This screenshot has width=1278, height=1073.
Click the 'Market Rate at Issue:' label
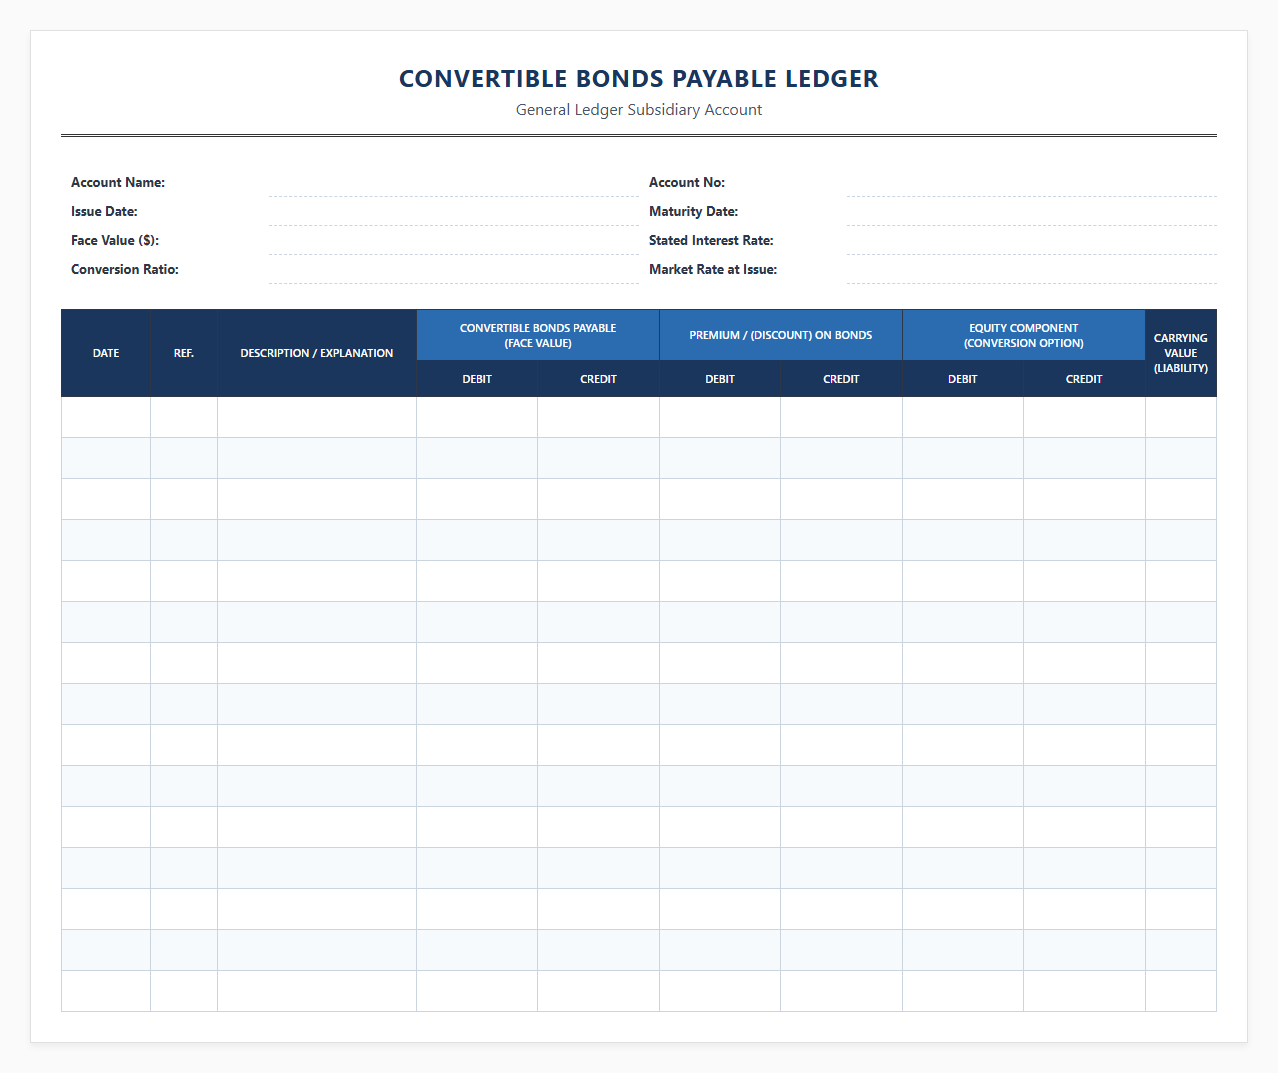pyautogui.click(x=713, y=269)
